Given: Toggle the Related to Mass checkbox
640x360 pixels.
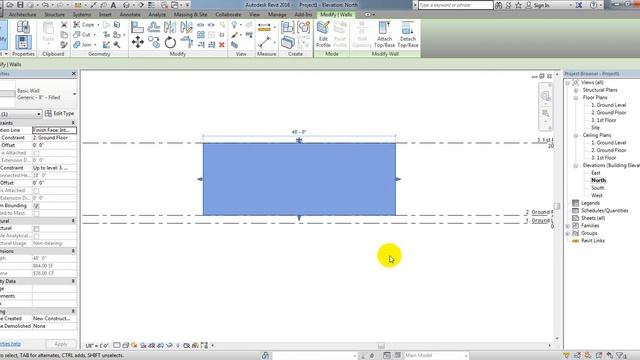Looking at the screenshot, I should click(x=36, y=213).
